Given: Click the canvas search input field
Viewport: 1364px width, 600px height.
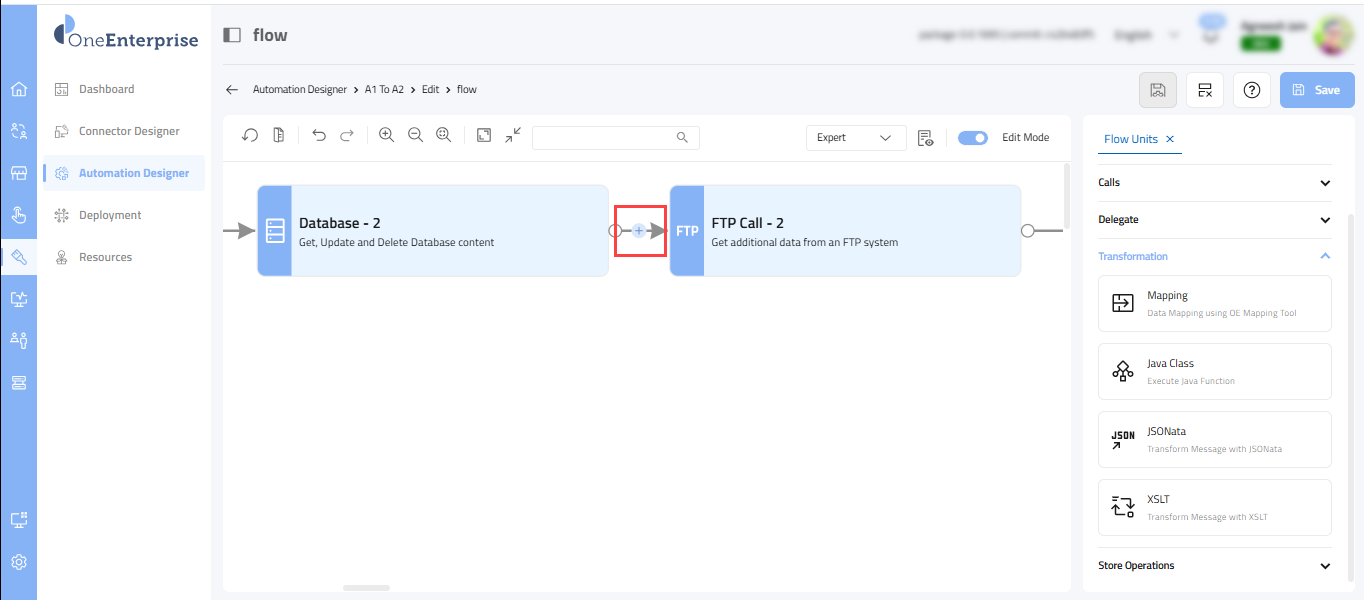Looking at the screenshot, I should click(605, 138).
